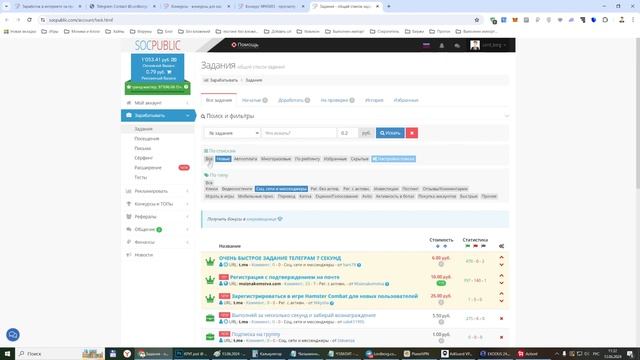This screenshot has height=360, width=640.
Task: Hide the 5.50 руб. task with the red X
Action: click(x=501, y=318)
